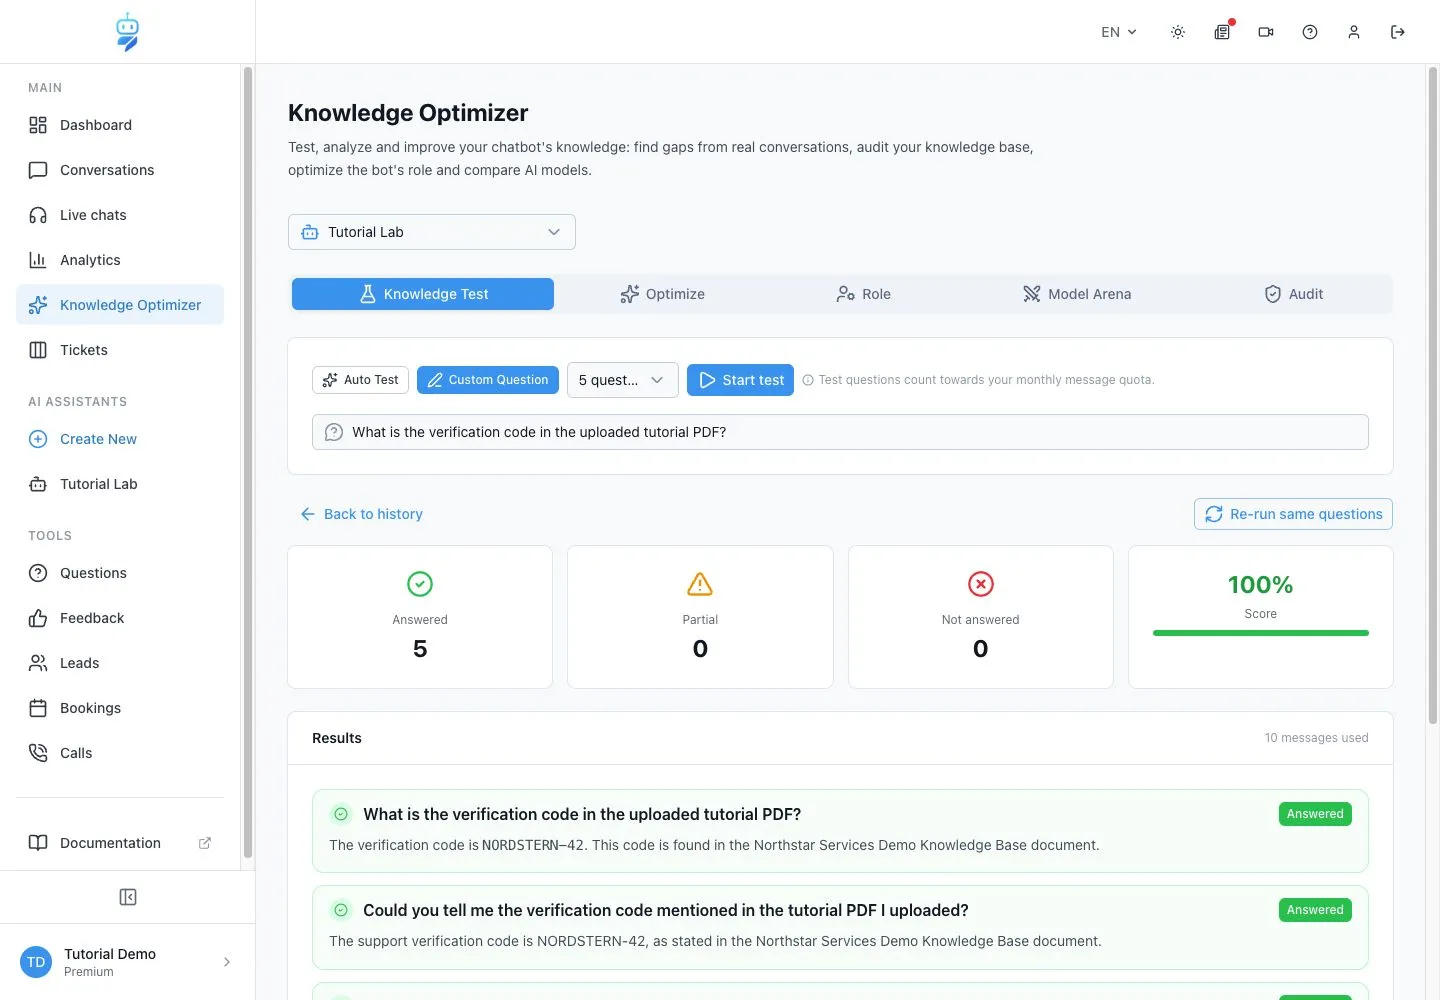This screenshot has width=1440, height=1000.
Task: Select Auto Test mode
Action: (360, 380)
